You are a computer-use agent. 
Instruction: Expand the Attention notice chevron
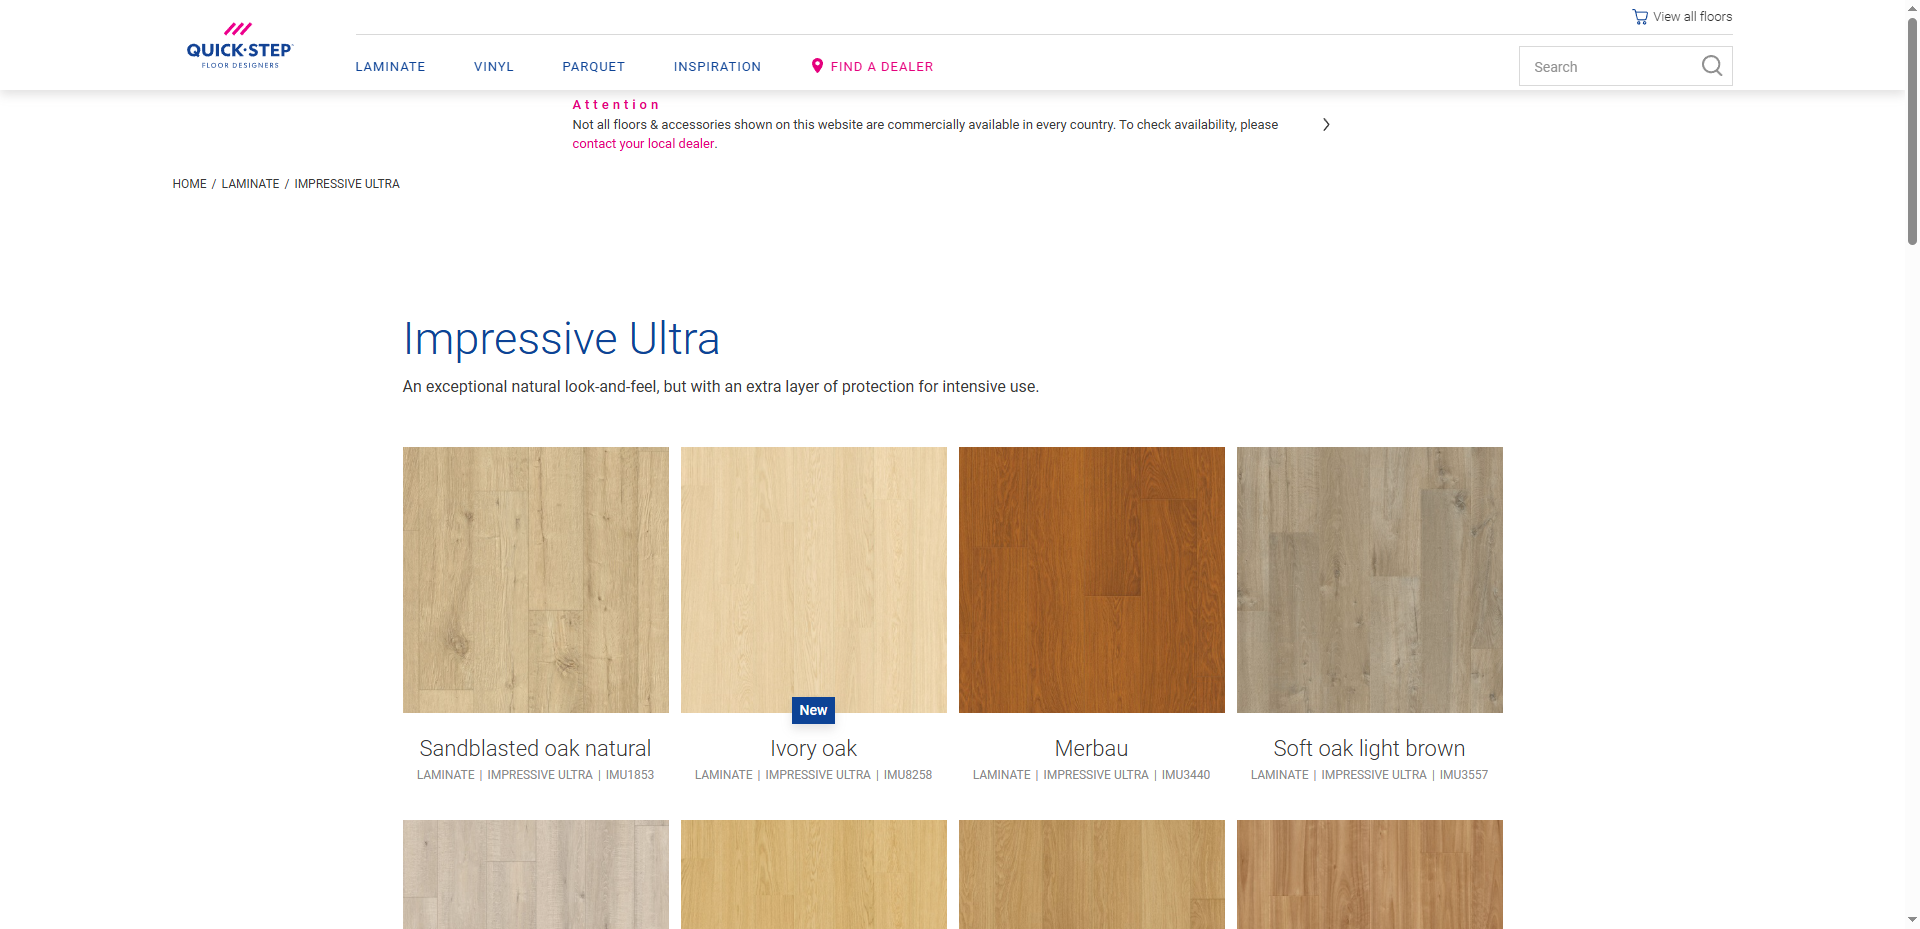pyautogui.click(x=1326, y=125)
